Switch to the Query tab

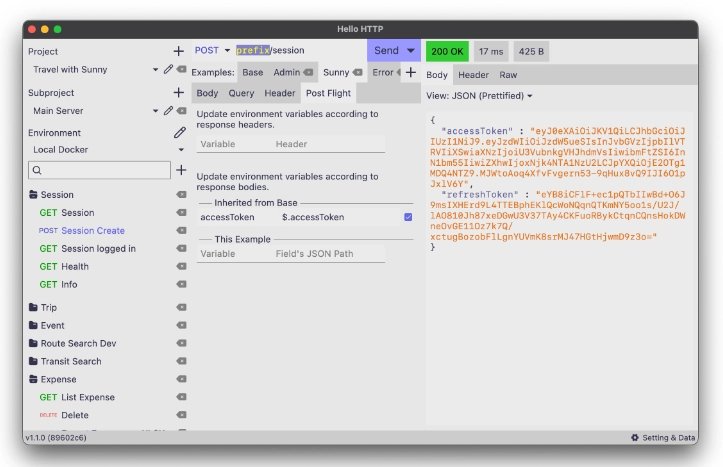[x=241, y=93]
